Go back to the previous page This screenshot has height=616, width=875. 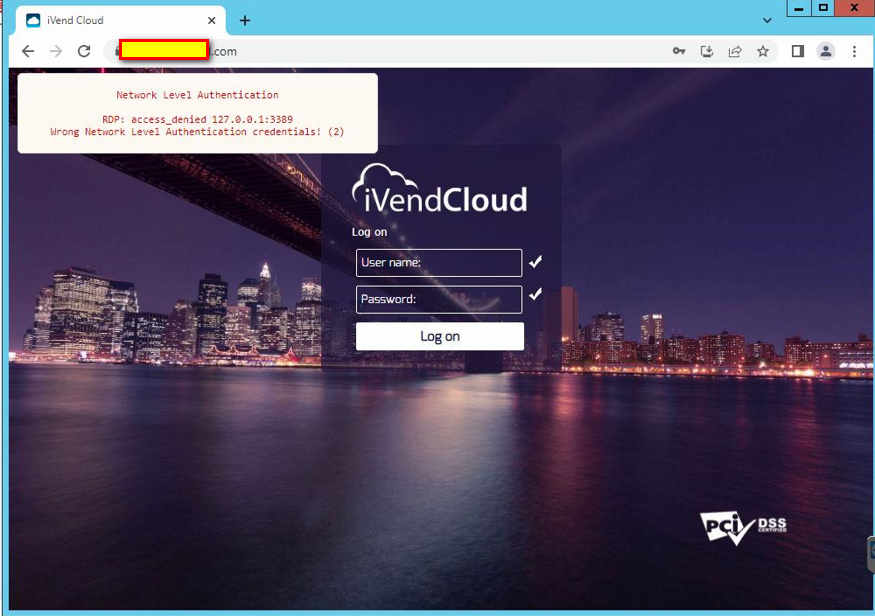(28, 51)
